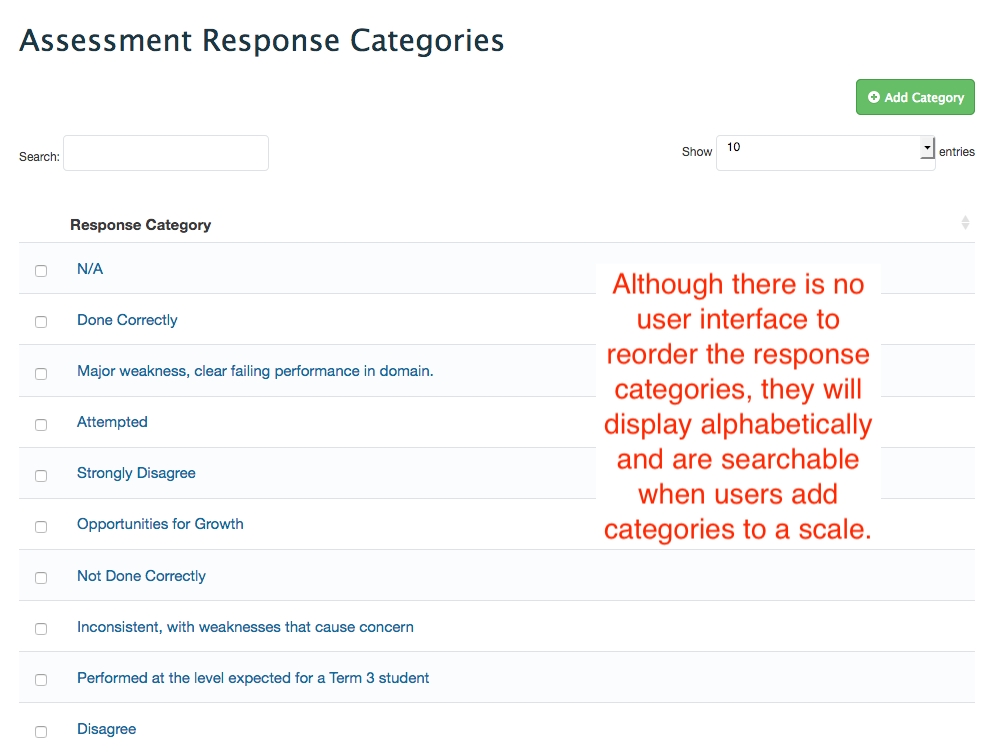Sort by the Response Category column arrows

[x=964, y=223]
